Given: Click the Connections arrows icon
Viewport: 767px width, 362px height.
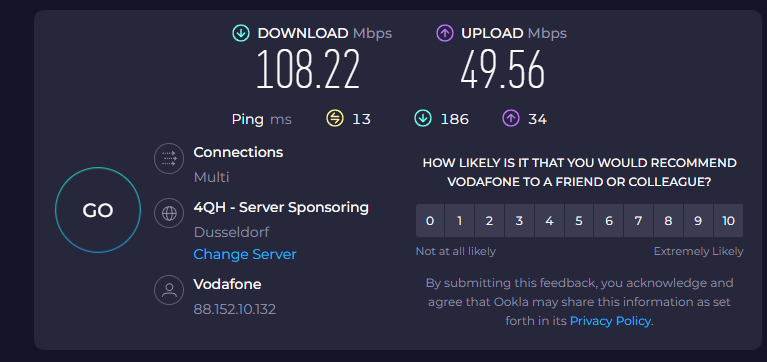Looking at the screenshot, I should coord(169,159).
